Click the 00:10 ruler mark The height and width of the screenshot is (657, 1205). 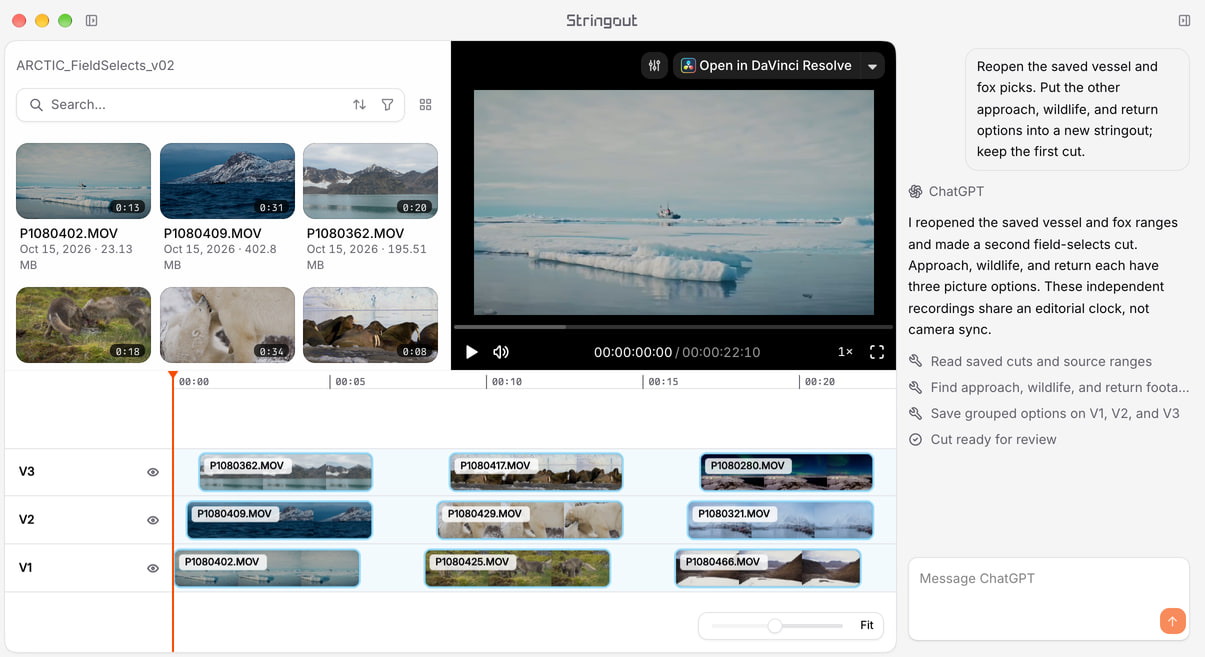(x=507, y=381)
